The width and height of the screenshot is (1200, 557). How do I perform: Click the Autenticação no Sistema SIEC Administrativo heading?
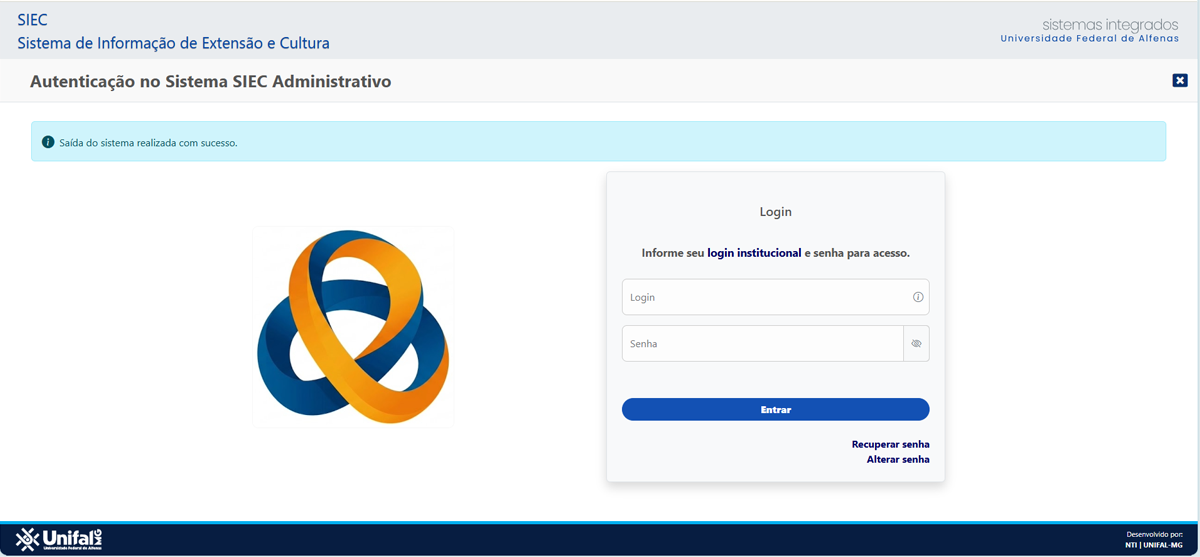point(210,81)
